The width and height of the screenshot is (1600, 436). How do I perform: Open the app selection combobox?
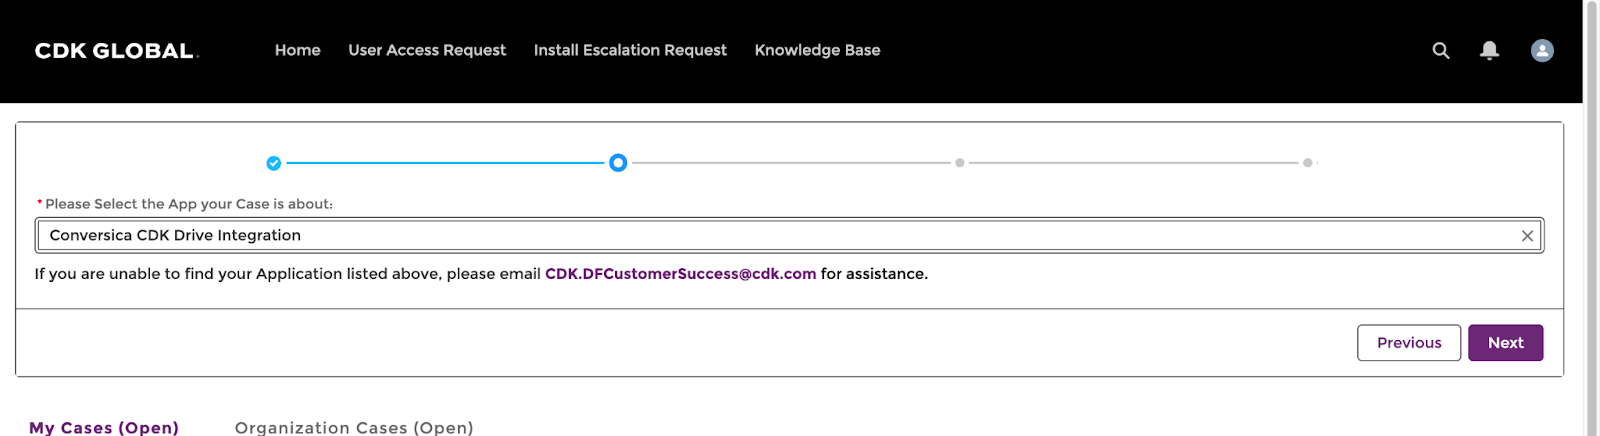780,236
